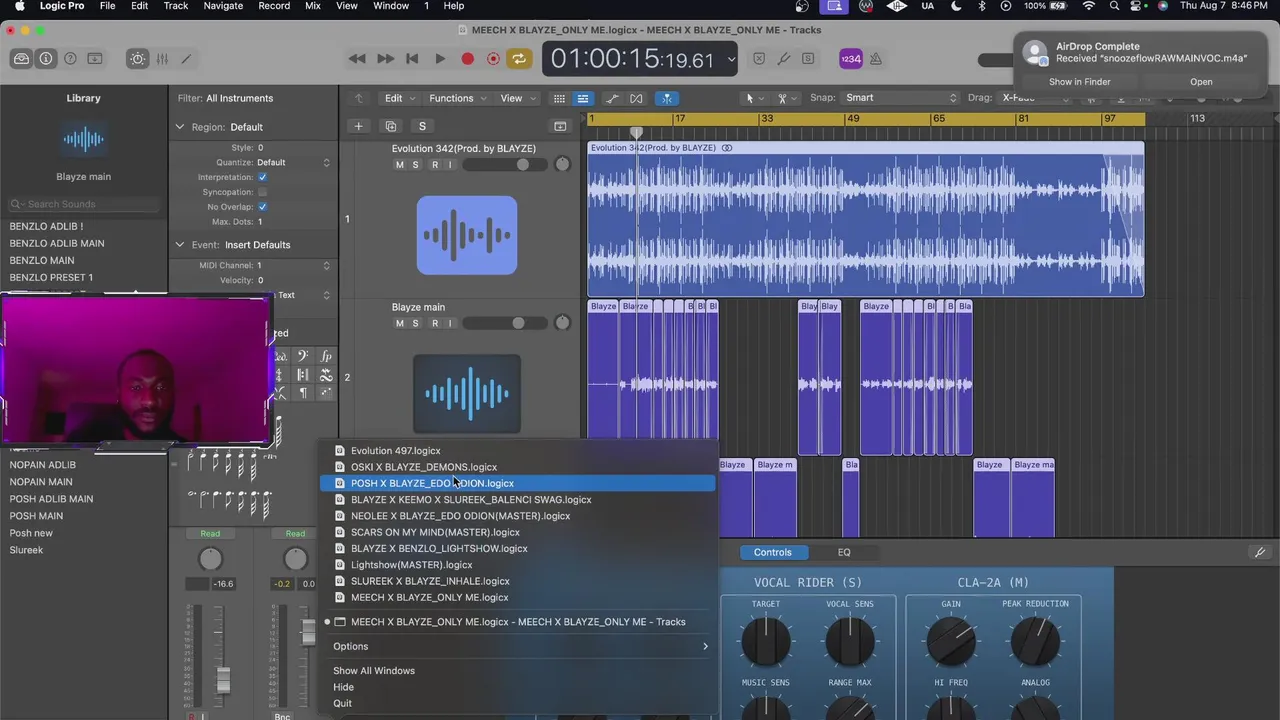Toggle the Interpretation checkbox

(x=262, y=177)
